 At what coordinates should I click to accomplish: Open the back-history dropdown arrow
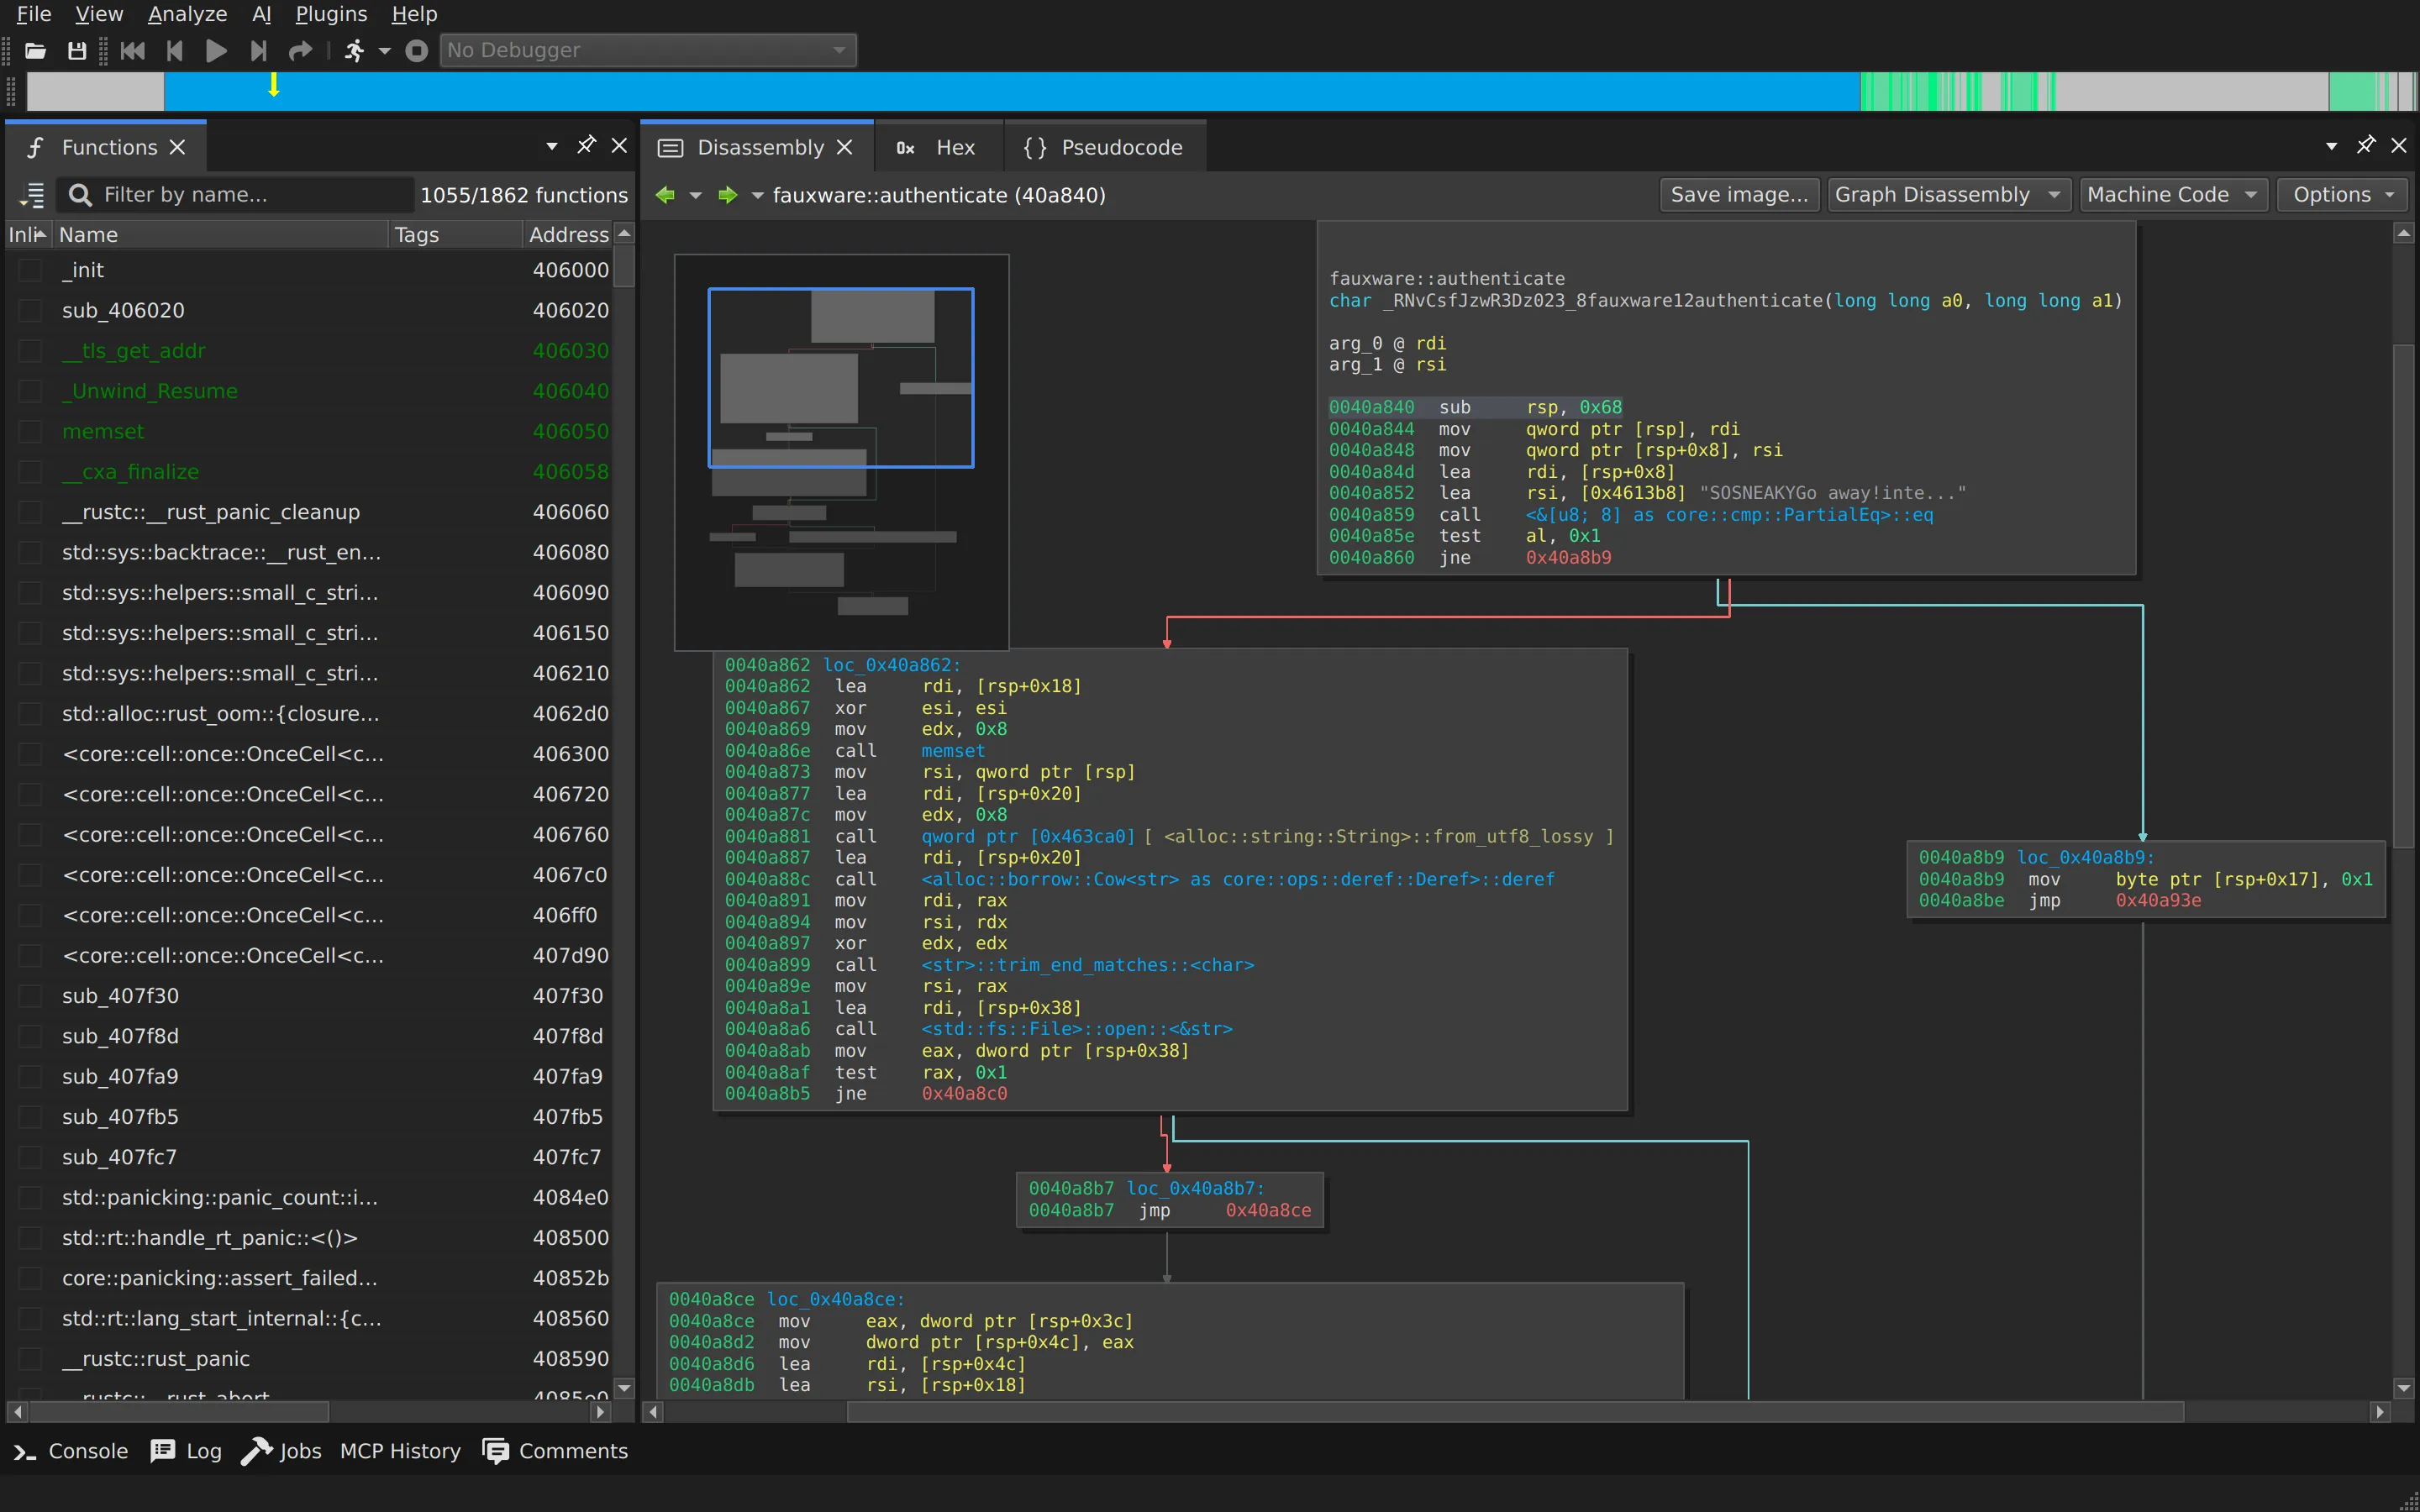coord(695,195)
